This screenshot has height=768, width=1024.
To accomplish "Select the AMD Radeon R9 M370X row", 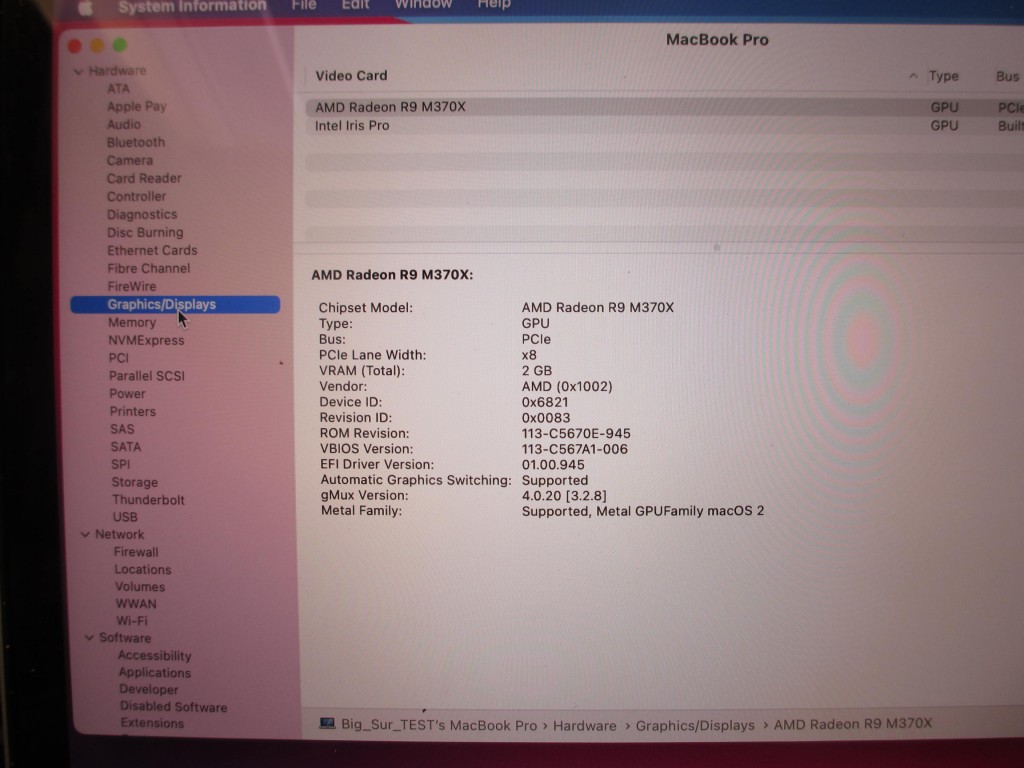I will [665, 107].
